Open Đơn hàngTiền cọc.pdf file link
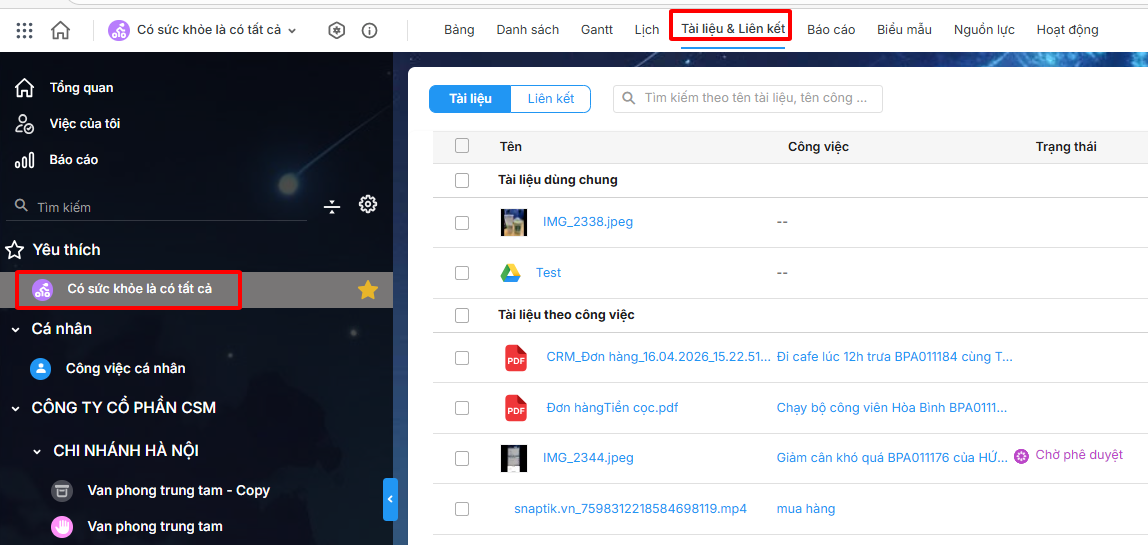Screen dimensions: 1148x545 point(612,408)
